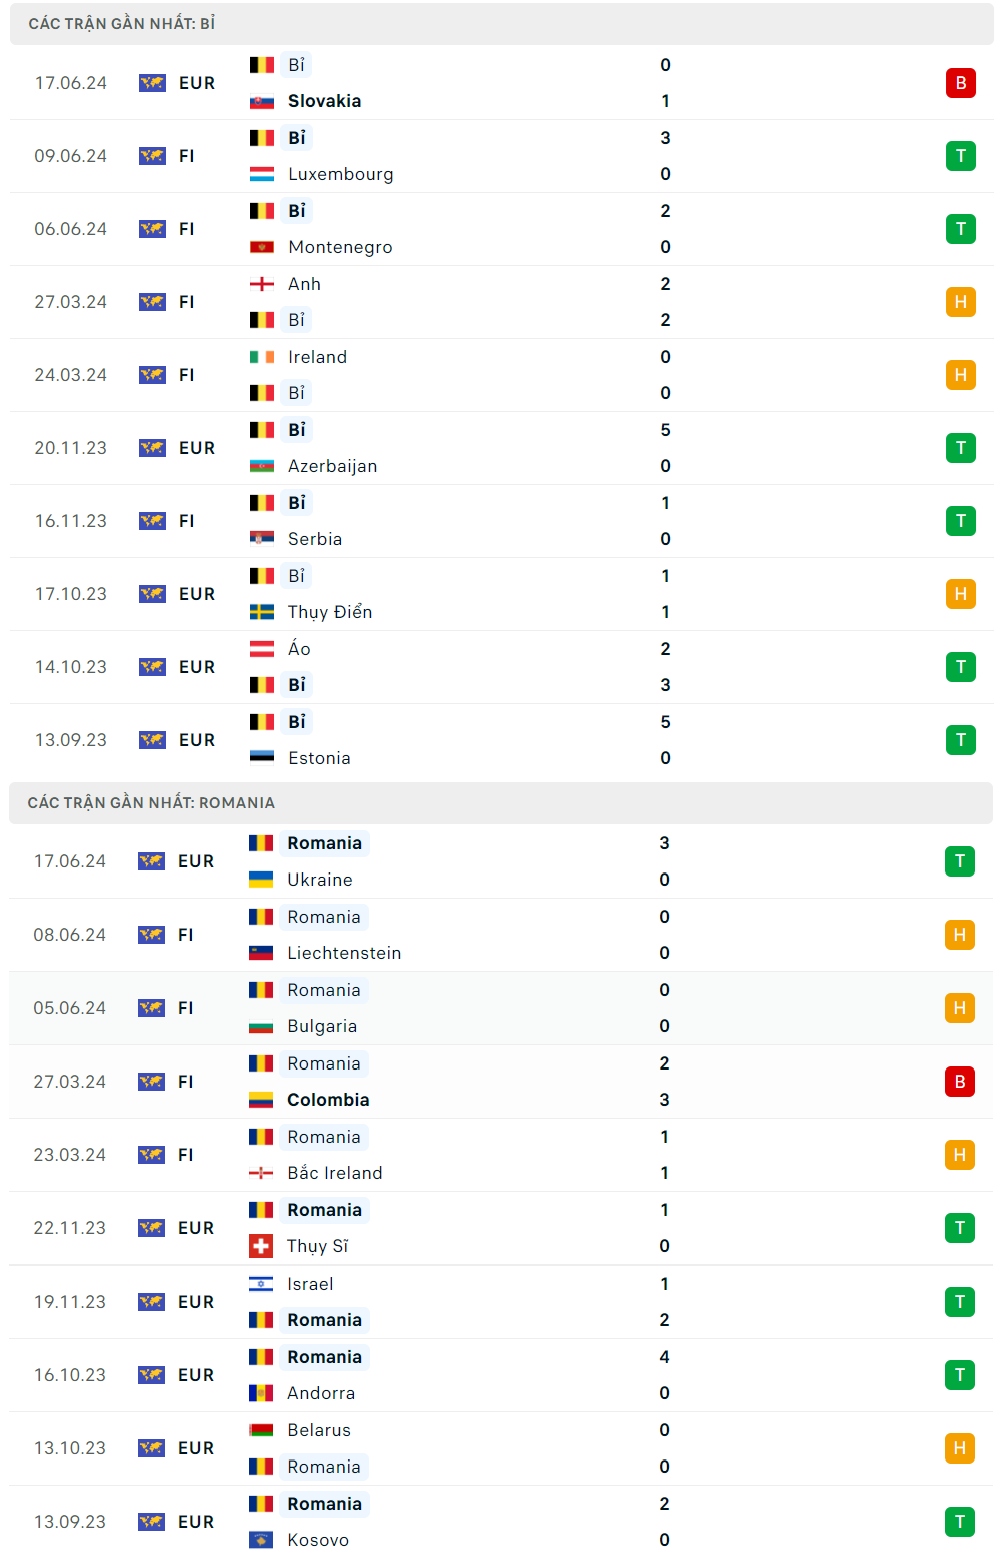Click the Colombia flag icon
Viewport: 1001px width, 1552px height.
pyautogui.click(x=261, y=1100)
